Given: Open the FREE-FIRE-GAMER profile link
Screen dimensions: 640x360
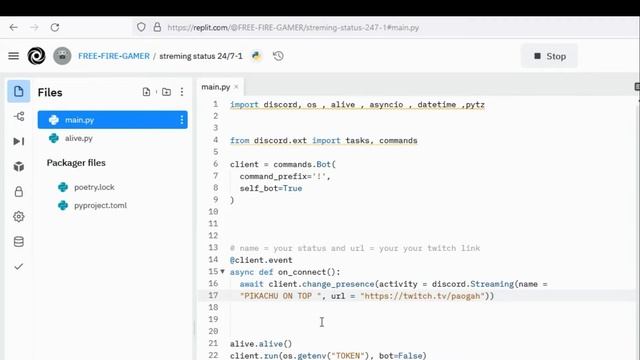Looking at the screenshot, I should [x=114, y=56].
